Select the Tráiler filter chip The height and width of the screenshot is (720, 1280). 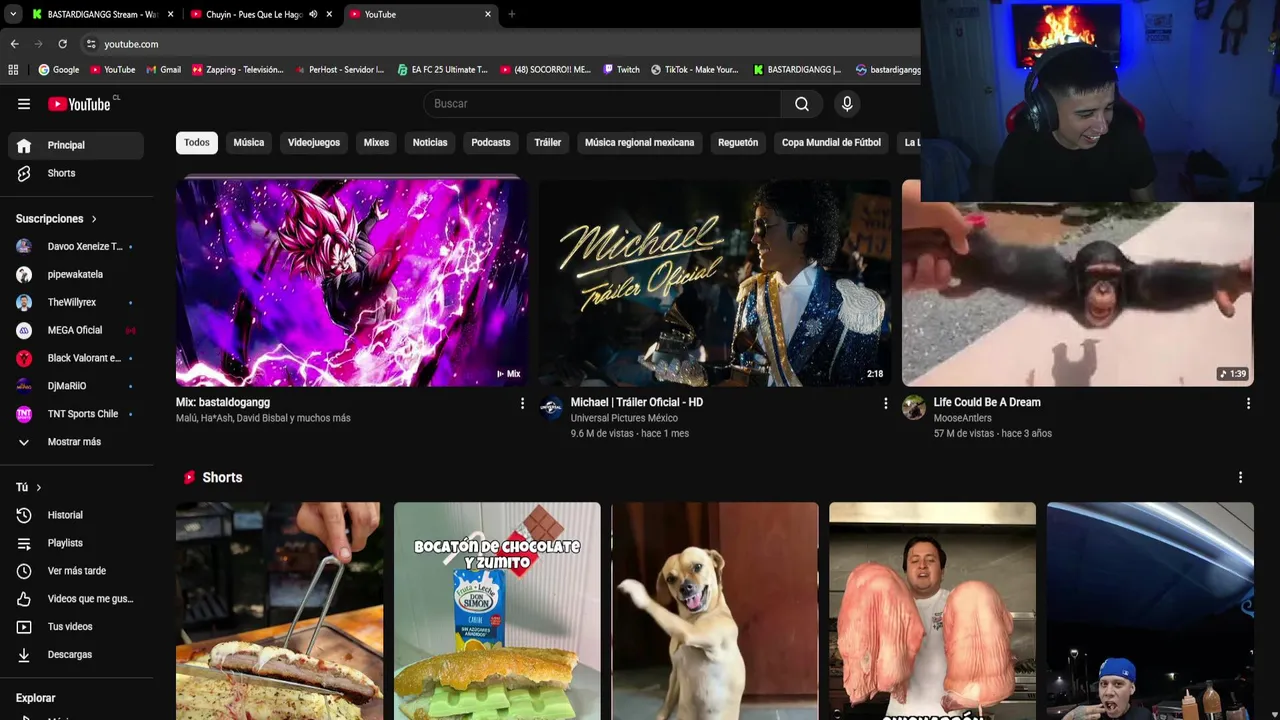tap(548, 143)
